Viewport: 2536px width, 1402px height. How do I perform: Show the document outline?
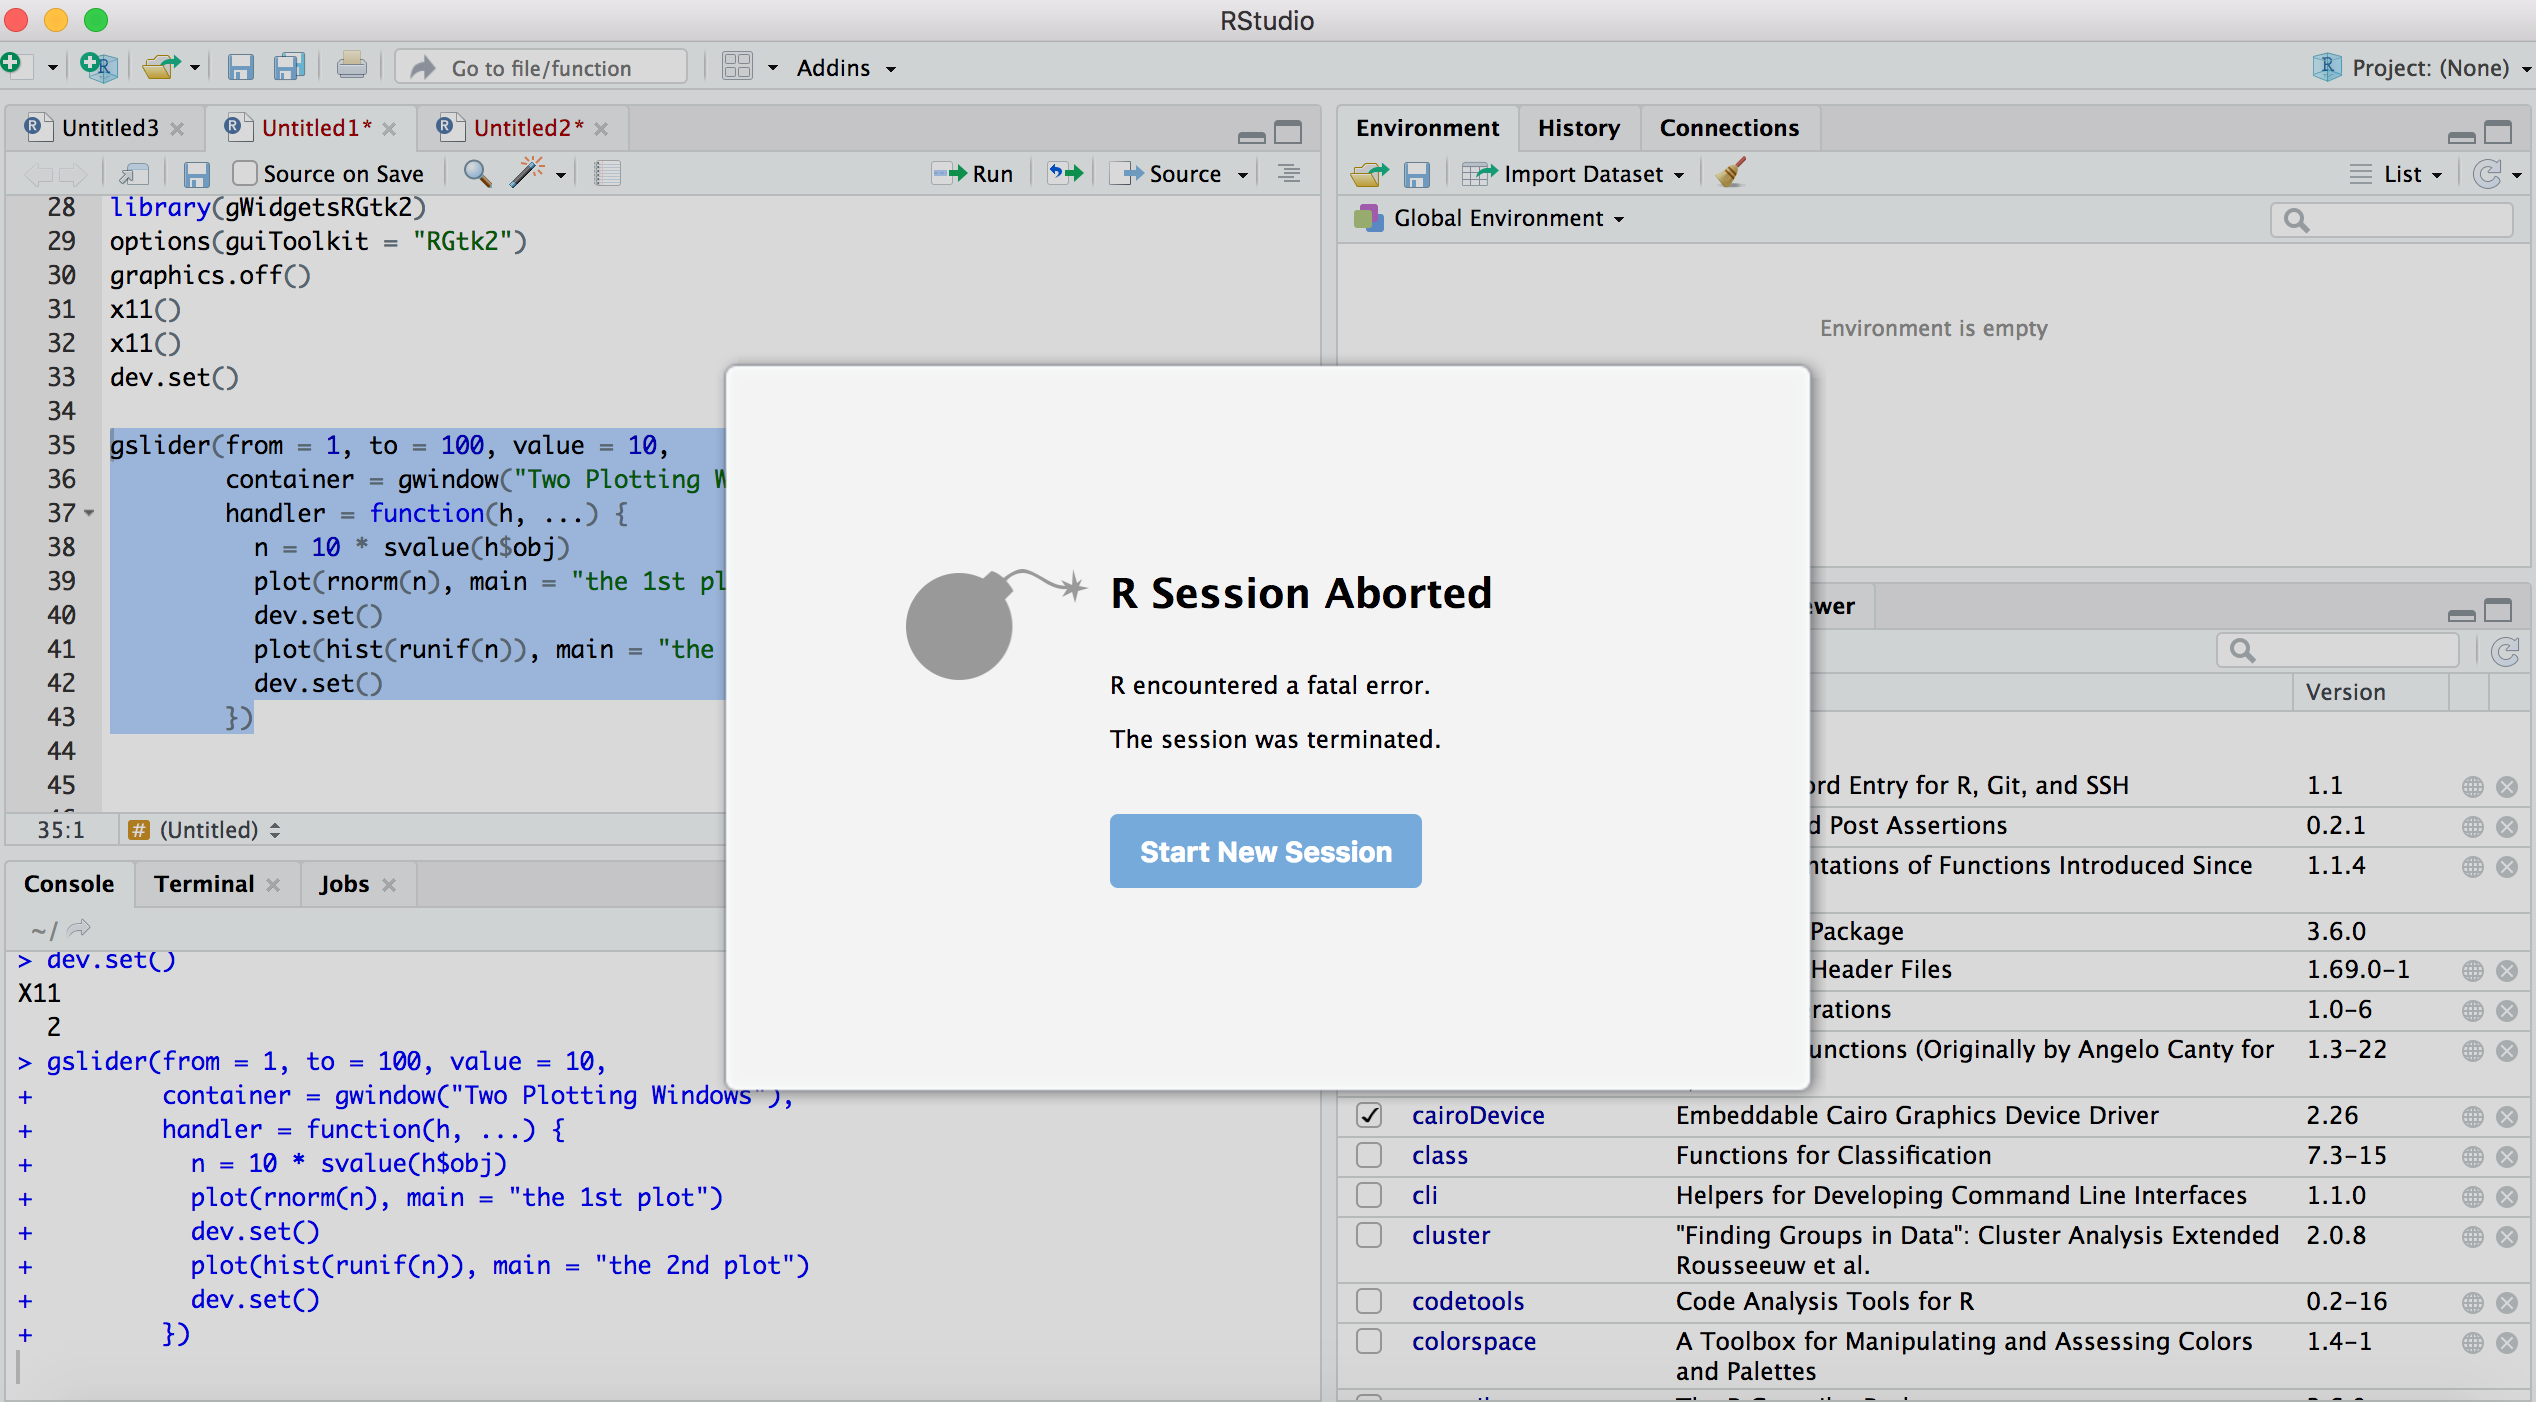pyautogui.click(x=1287, y=173)
